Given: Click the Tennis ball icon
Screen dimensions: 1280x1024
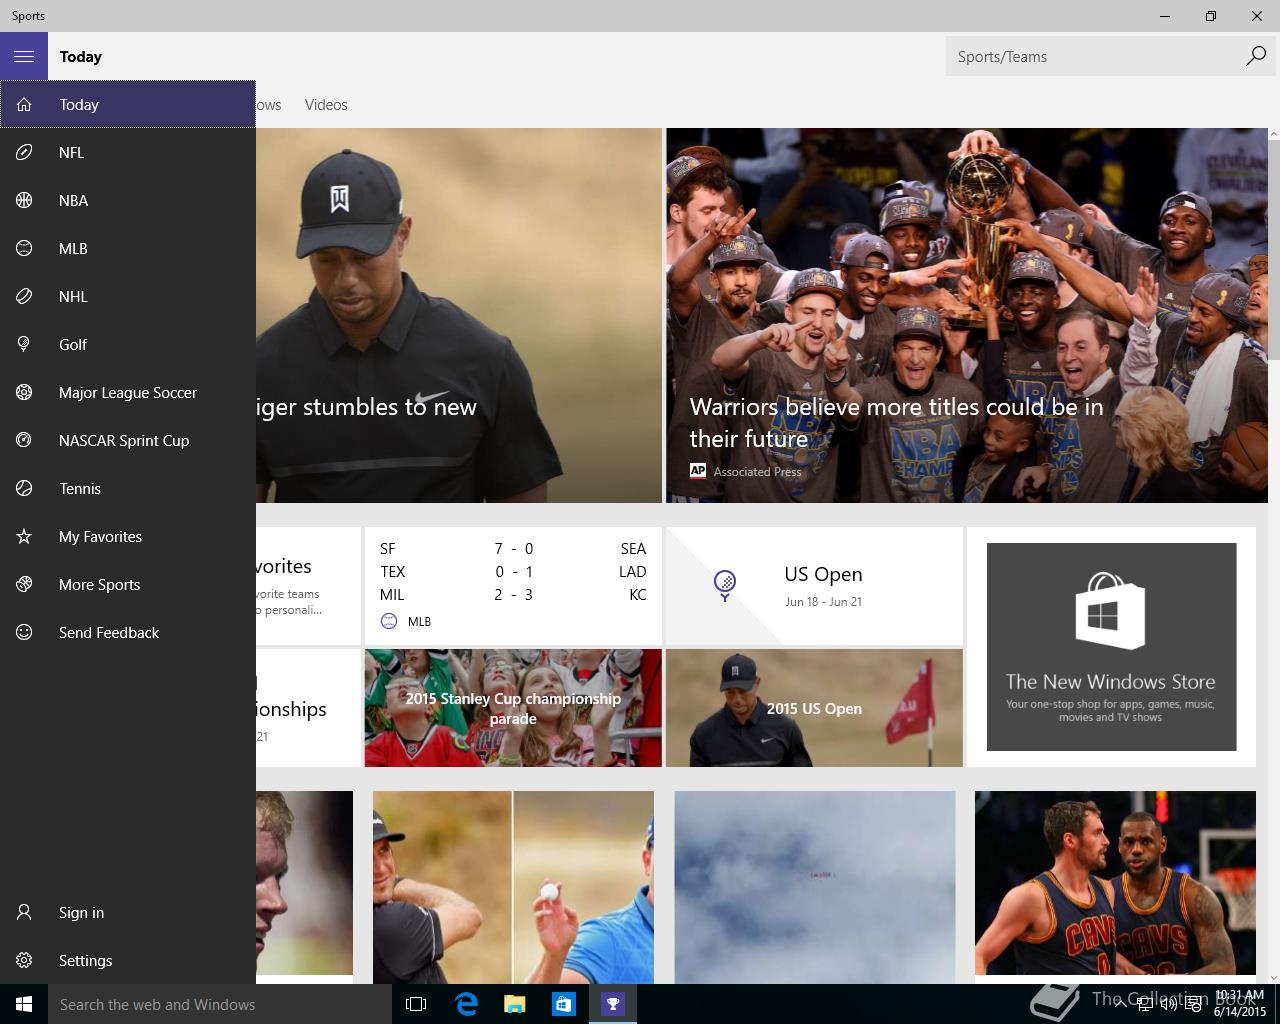Looking at the screenshot, I should (x=24, y=488).
